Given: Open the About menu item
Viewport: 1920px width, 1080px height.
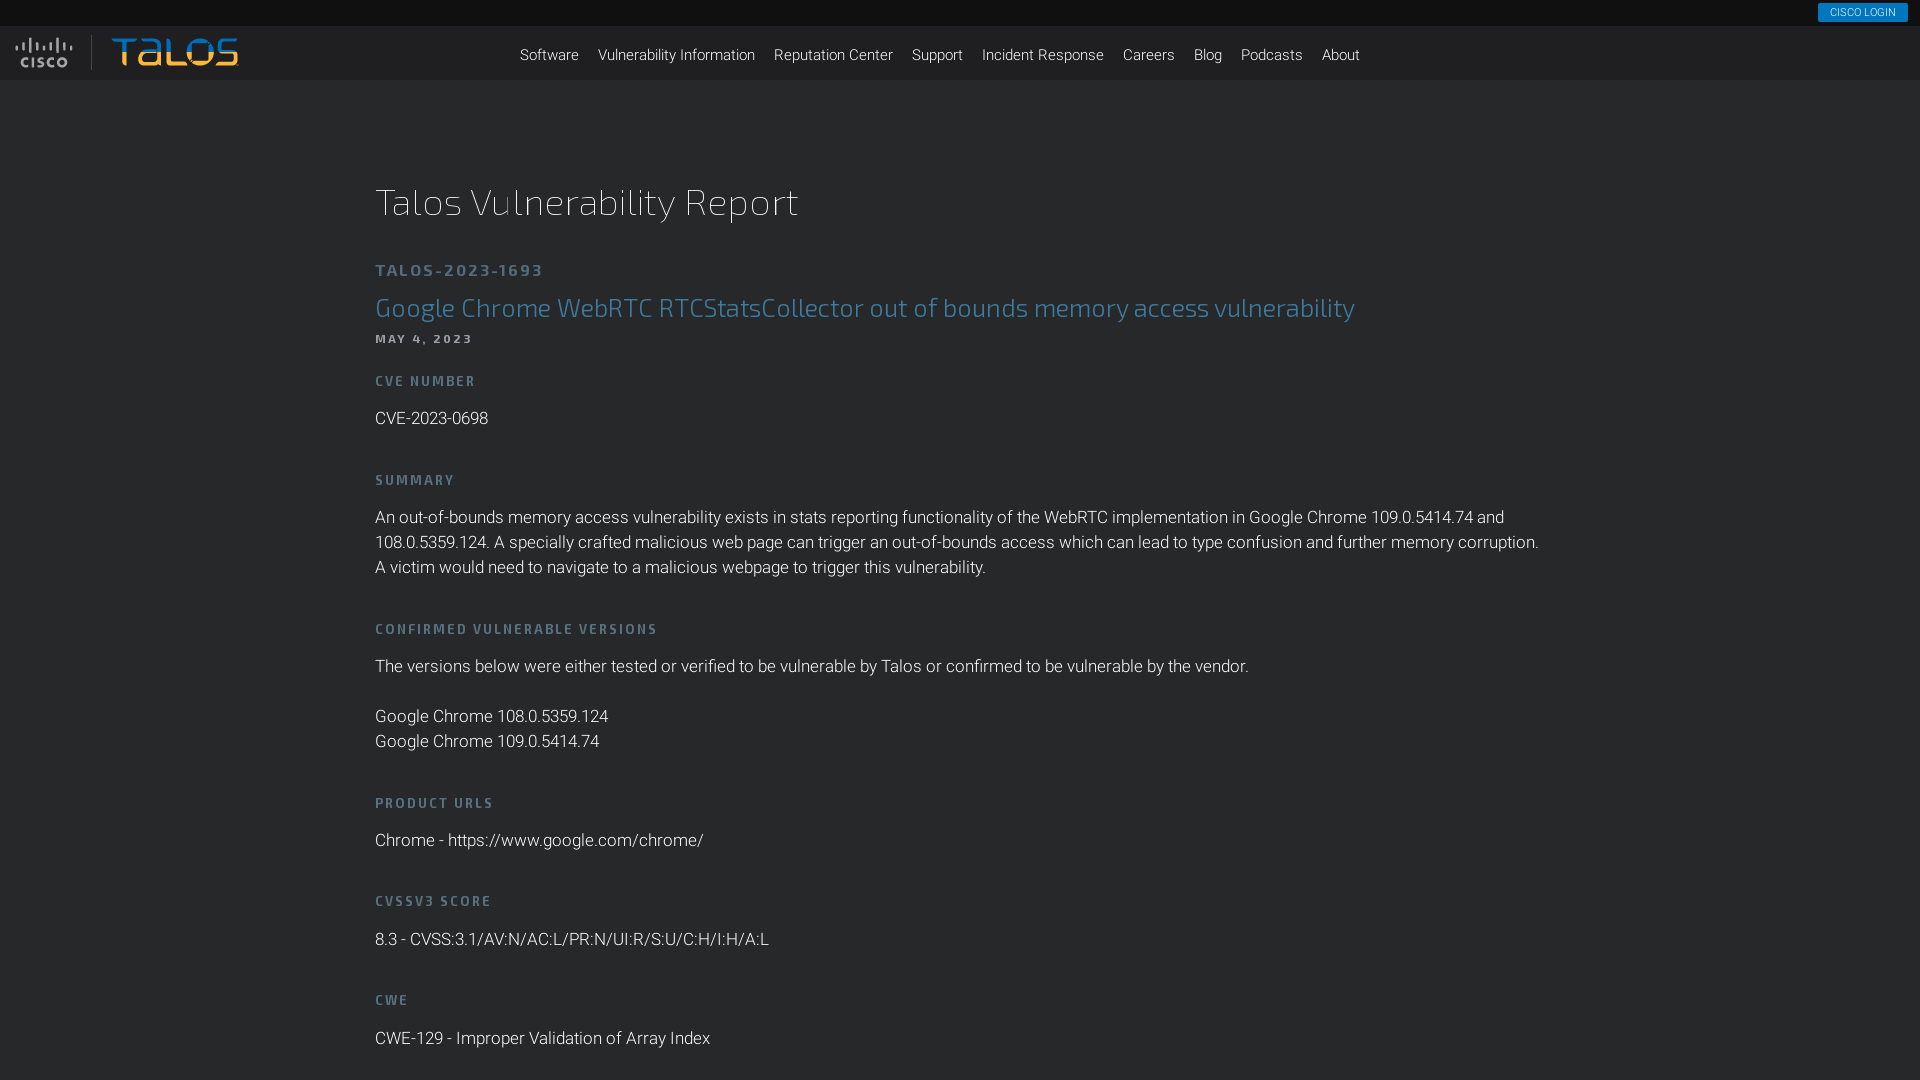Looking at the screenshot, I should tap(1340, 55).
